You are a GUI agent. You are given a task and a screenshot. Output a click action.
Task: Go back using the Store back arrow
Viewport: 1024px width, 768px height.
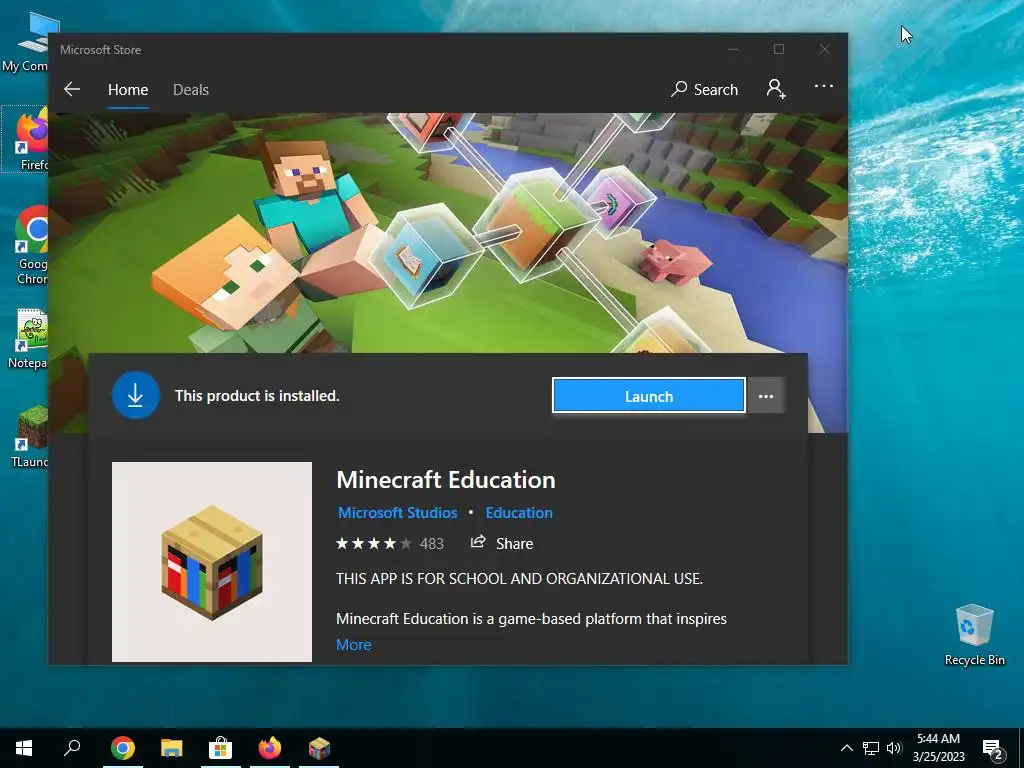pyautogui.click(x=72, y=89)
